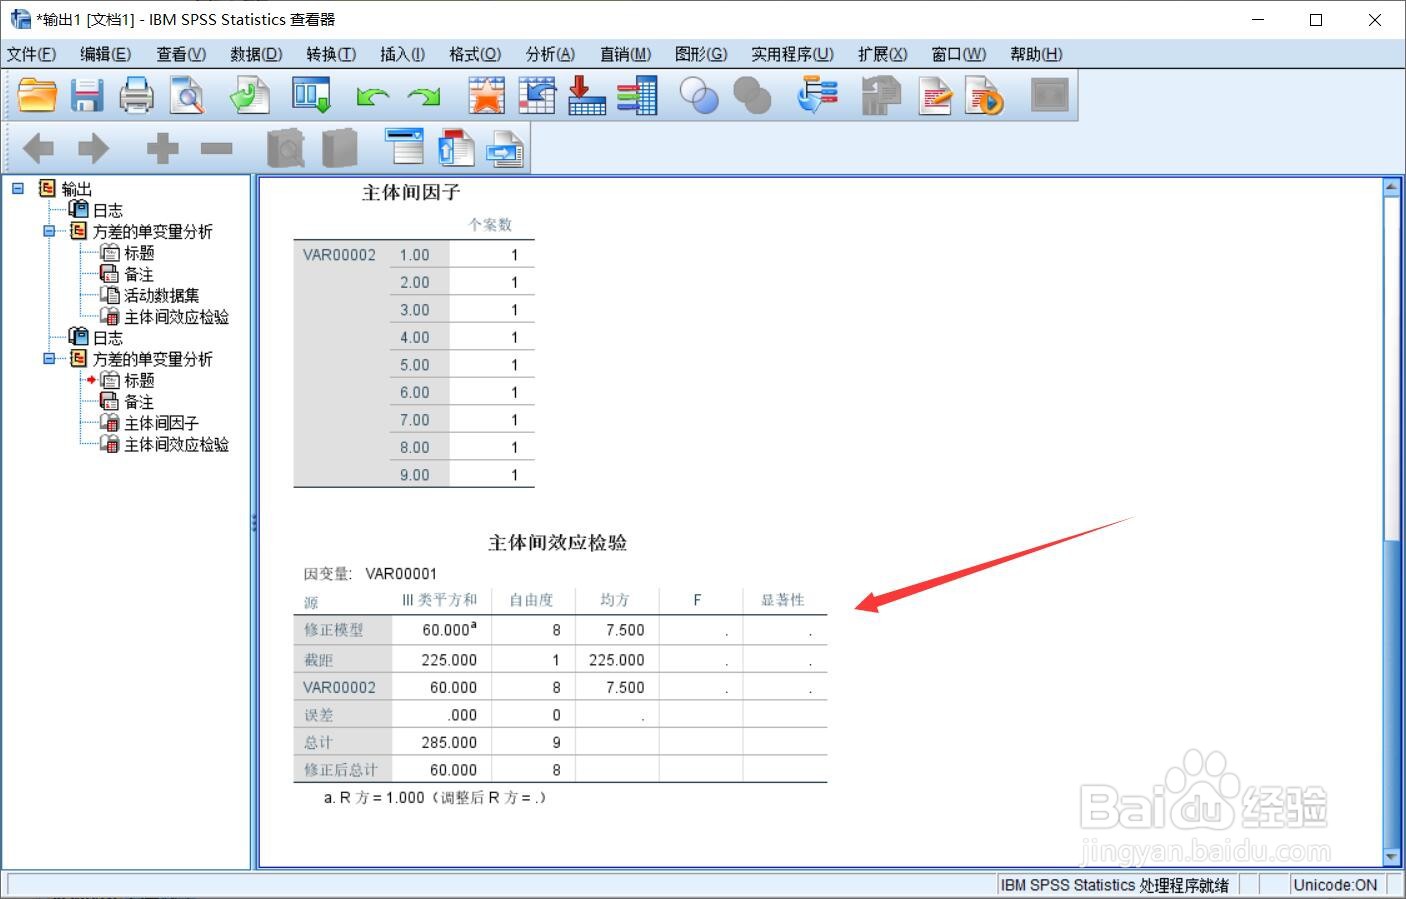Click the Redo icon on the toolbar
The image size is (1406, 899).
(423, 95)
